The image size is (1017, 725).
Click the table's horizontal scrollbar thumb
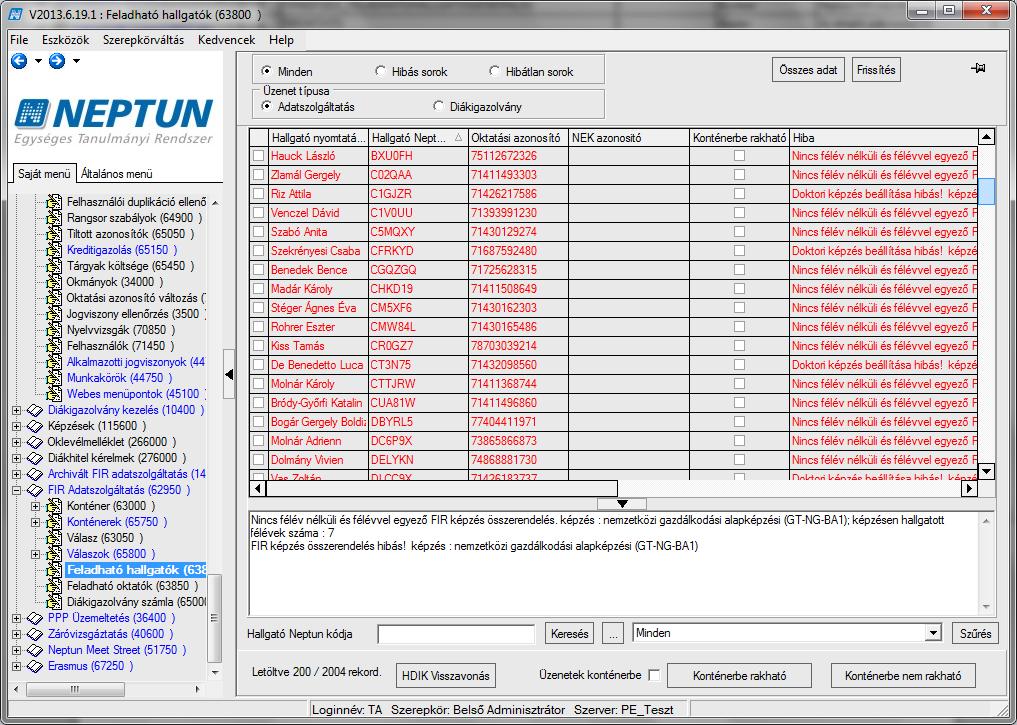[441, 488]
